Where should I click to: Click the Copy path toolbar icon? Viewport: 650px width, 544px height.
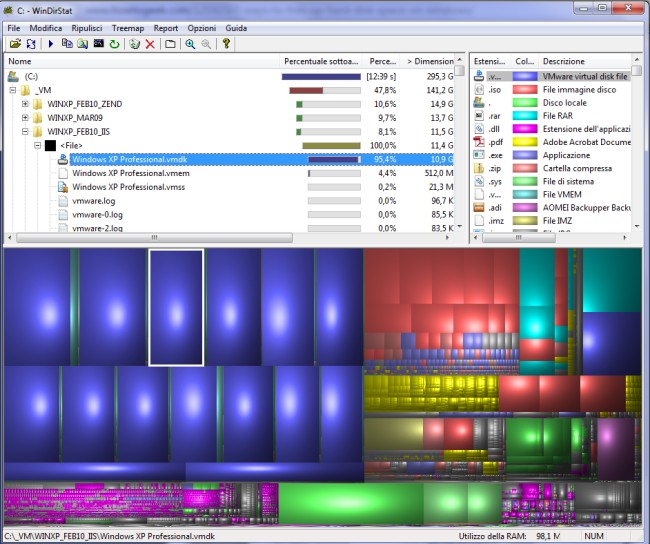(67, 44)
